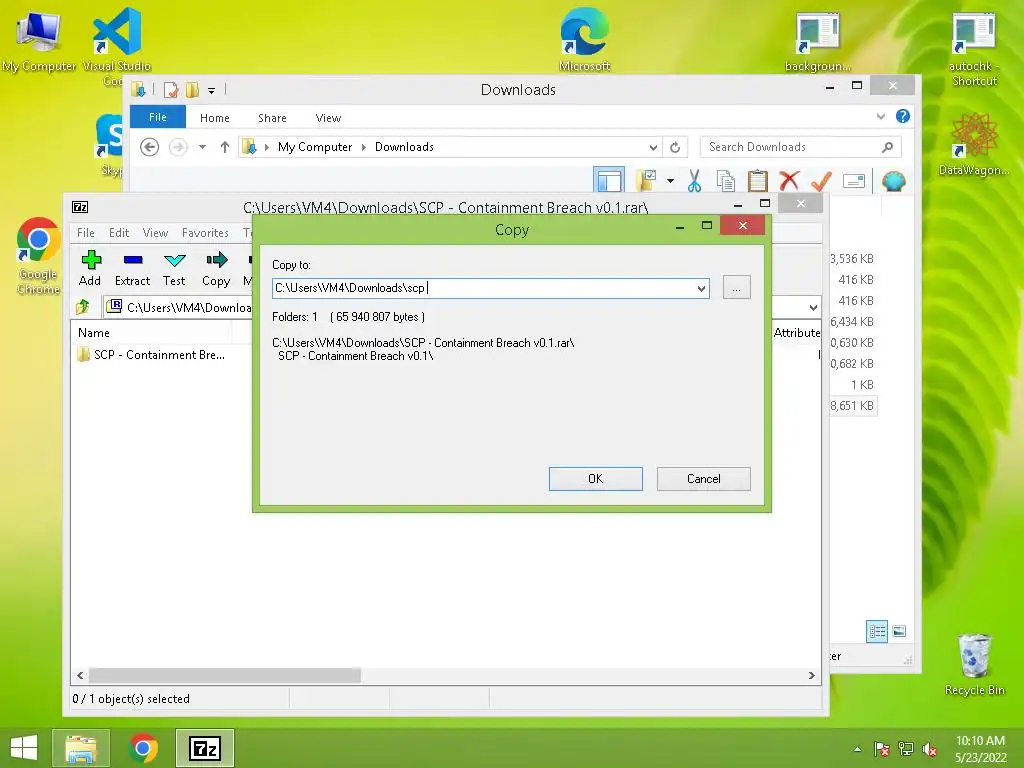The height and width of the screenshot is (768, 1024).
Task: Click Downloads in Explorer breadcrumb
Action: (404, 147)
